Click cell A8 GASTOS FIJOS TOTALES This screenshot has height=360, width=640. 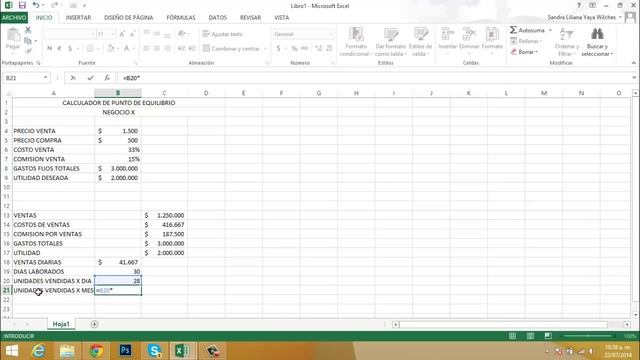tap(53, 169)
